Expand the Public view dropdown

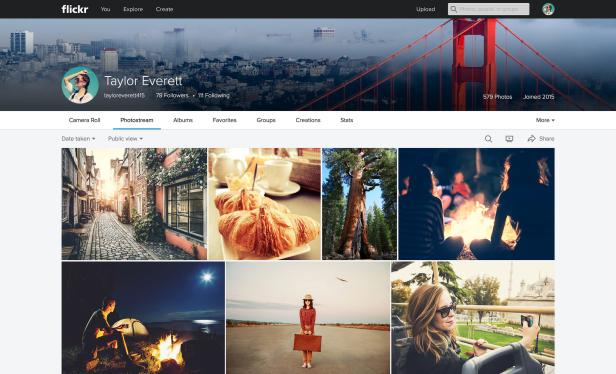(x=125, y=139)
